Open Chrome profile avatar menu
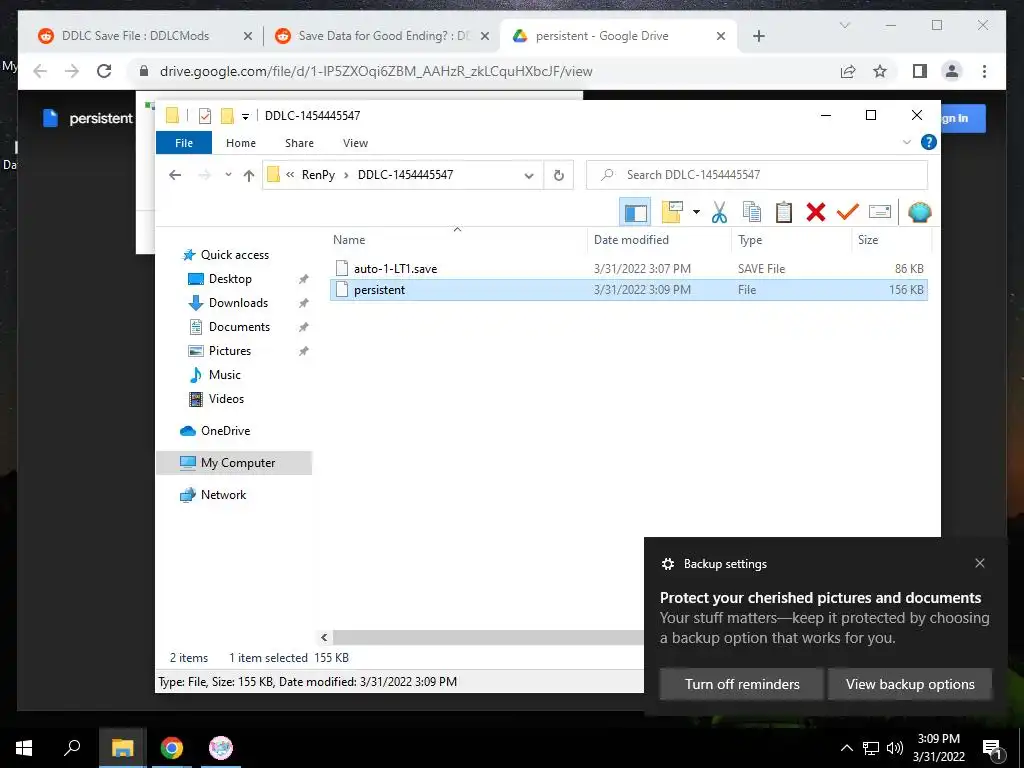This screenshot has height=768, width=1024. (x=952, y=71)
